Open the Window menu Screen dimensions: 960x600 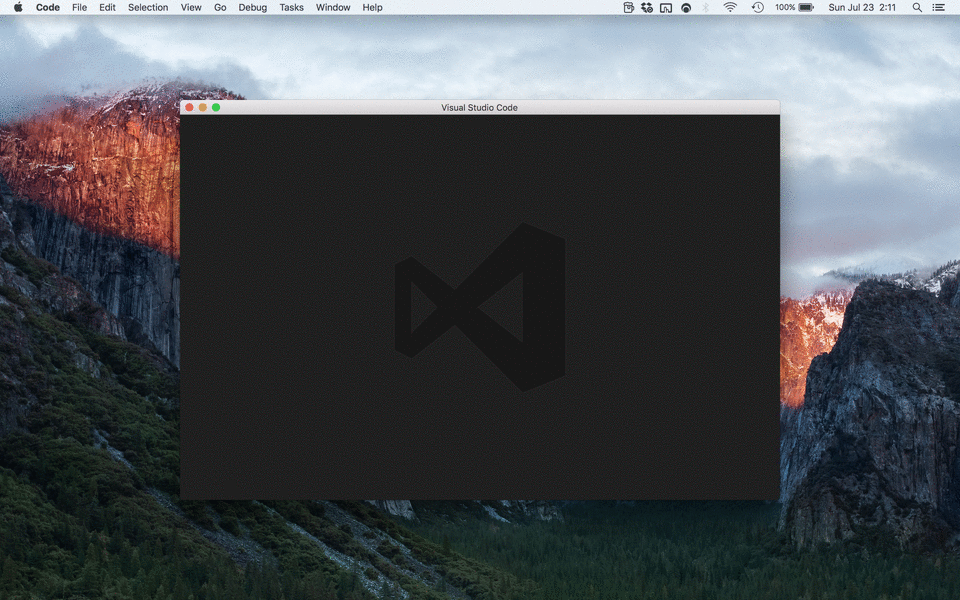tap(333, 7)
